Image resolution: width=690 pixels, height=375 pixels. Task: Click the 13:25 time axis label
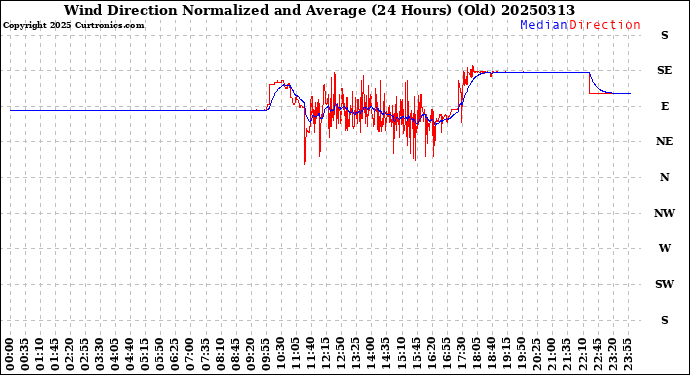pos(355,354)
